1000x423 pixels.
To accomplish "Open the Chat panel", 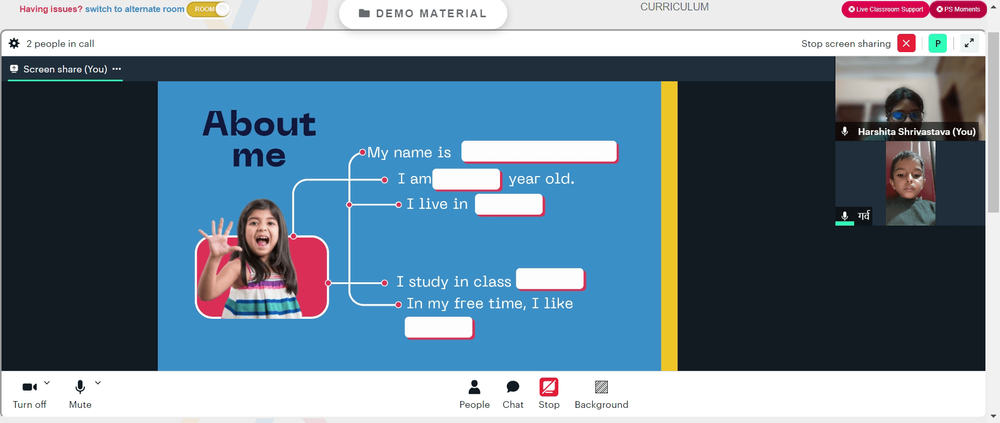I will tap(513, 394).
